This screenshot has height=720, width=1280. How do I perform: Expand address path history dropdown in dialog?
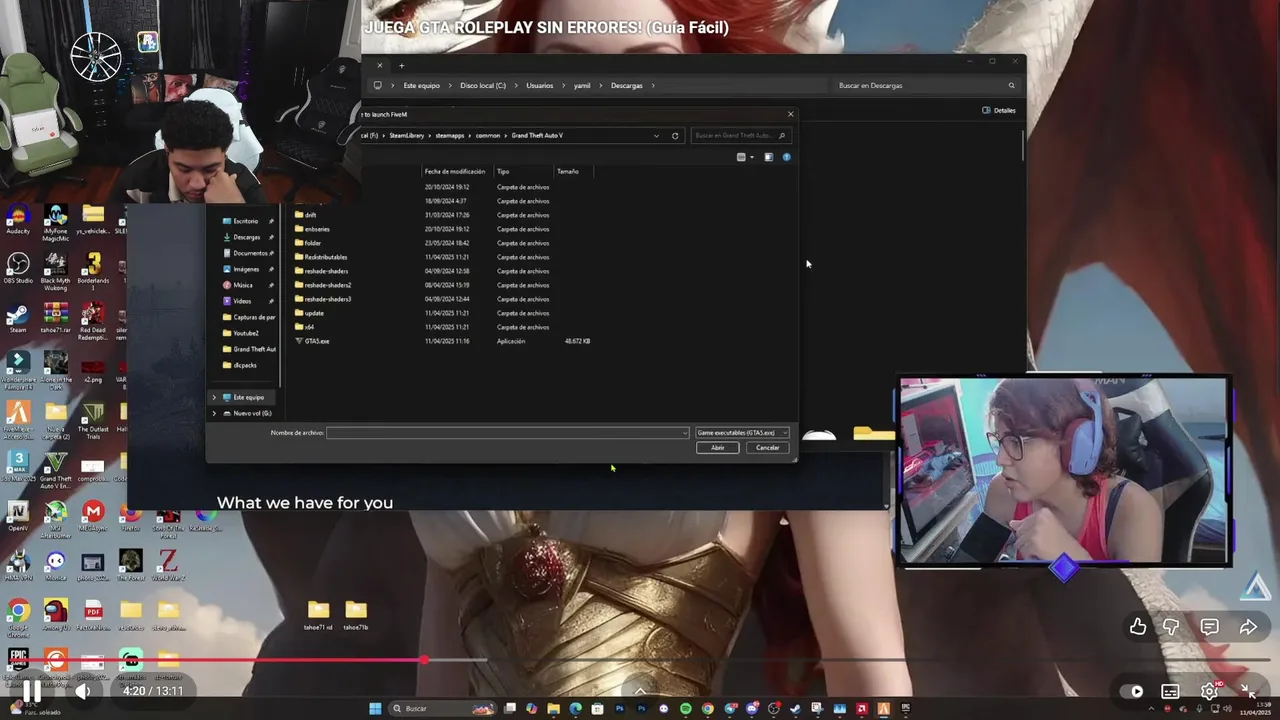pyautogui.click(x=656, y=135)
